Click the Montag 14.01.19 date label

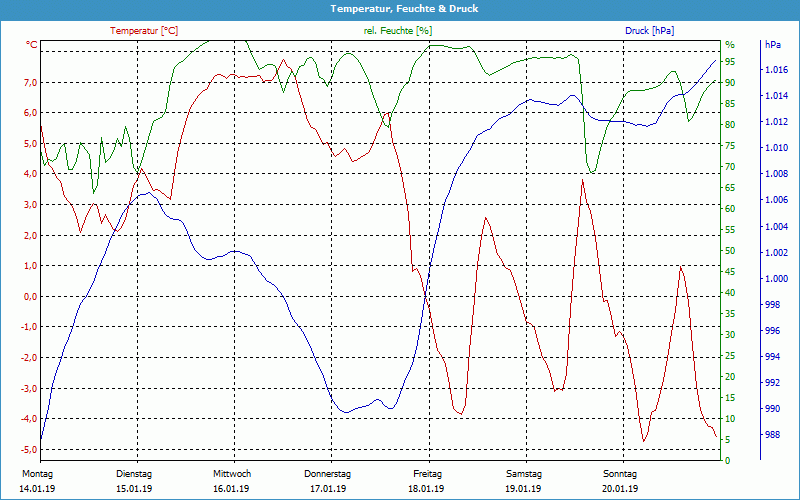(36, 481)
